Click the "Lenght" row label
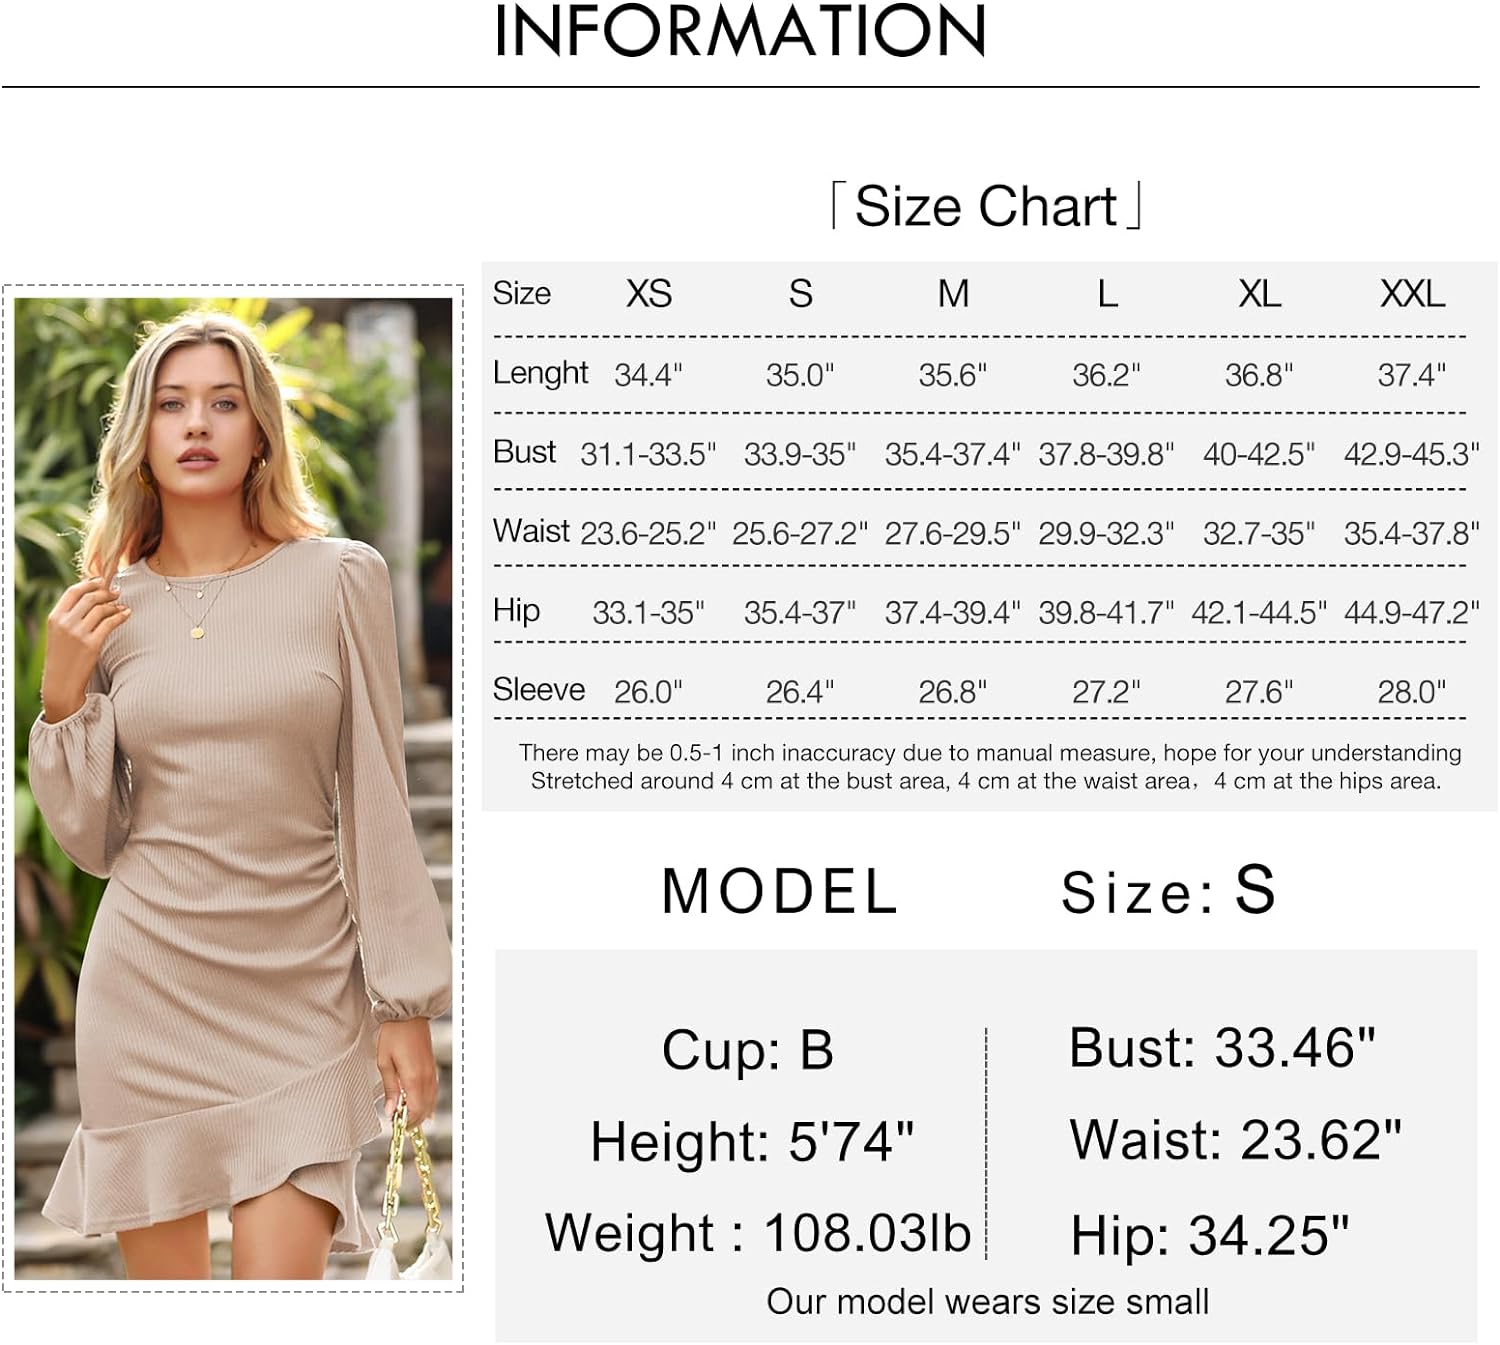Screen dimensions: 1500x1345 click(540, 372)
